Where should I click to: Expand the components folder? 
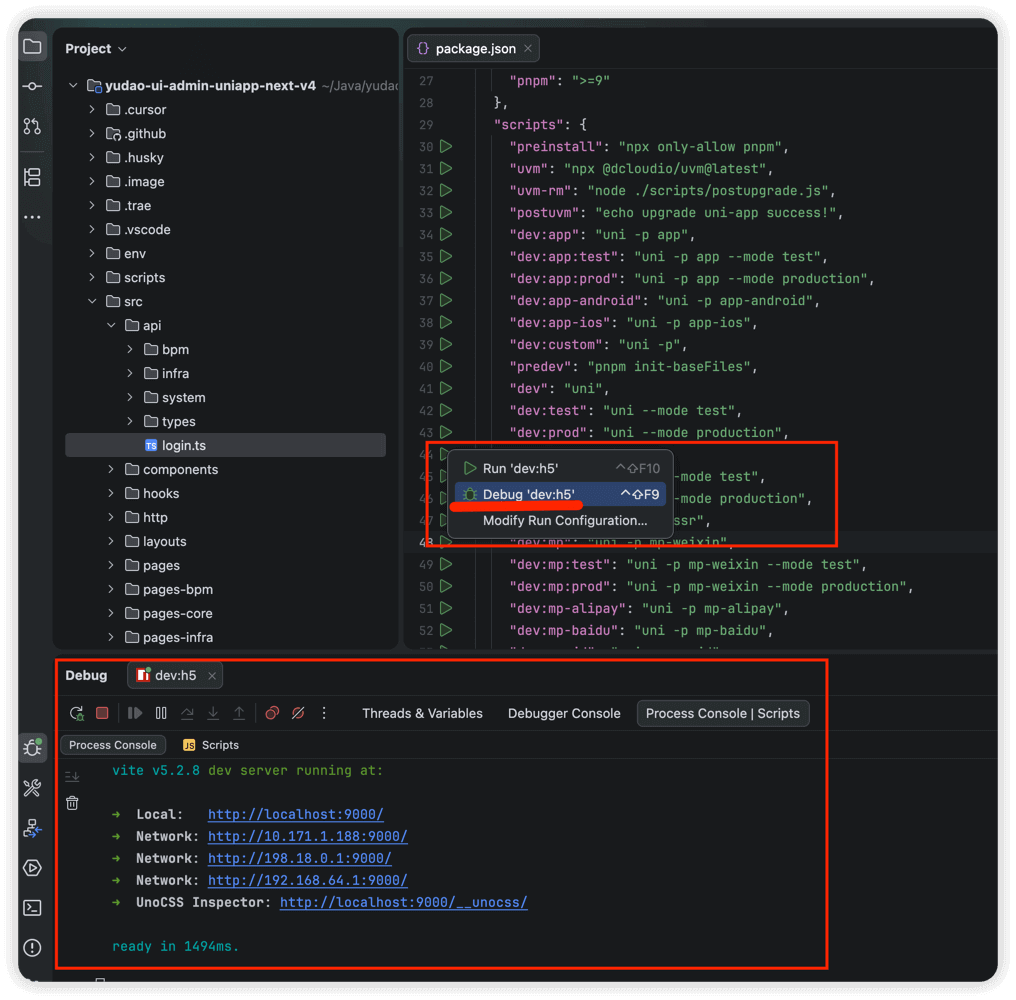(x=112, y=469)
